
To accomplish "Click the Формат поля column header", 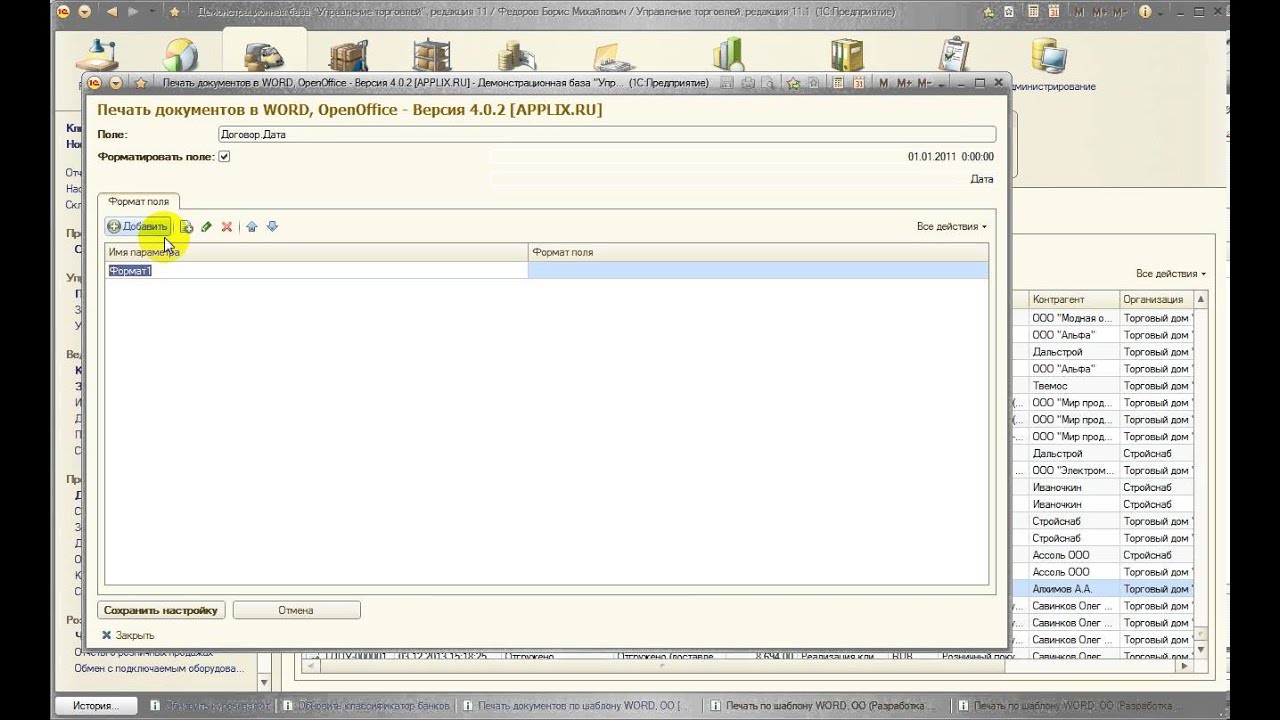I will tap(758, 253).
